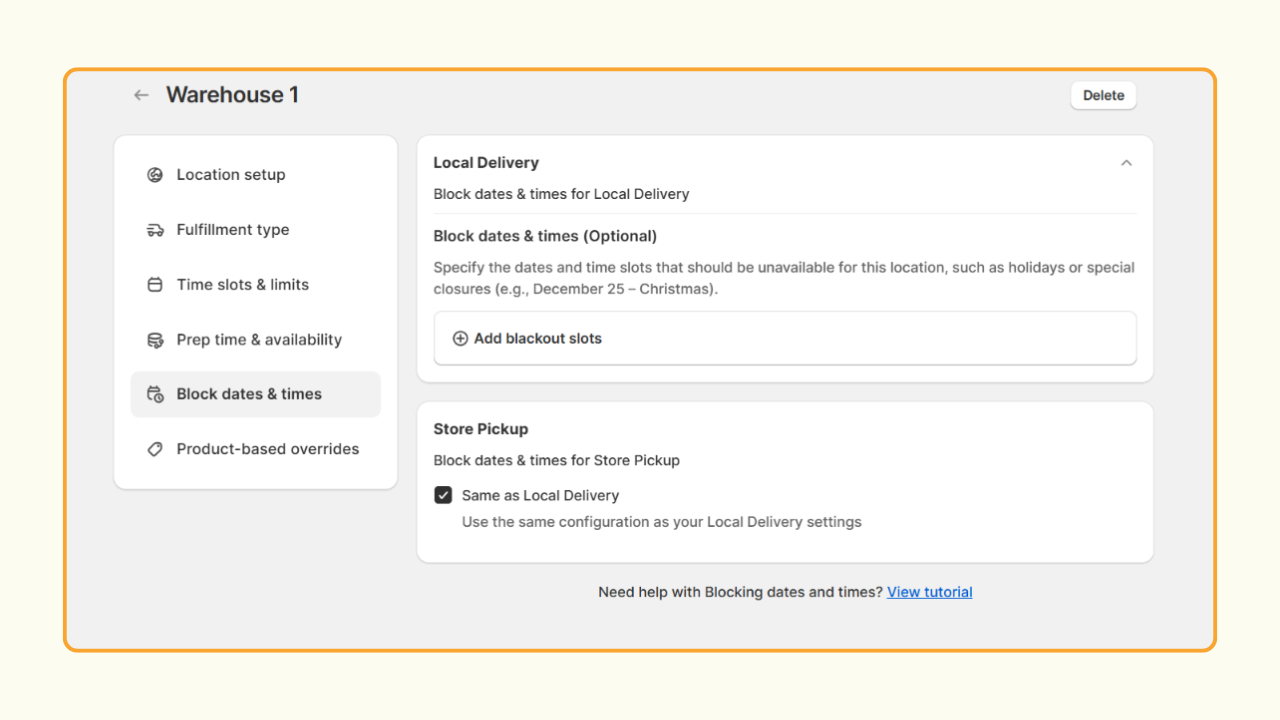Screen dimensions: 1280x720
Task: Delete the Warehouse 1 location
Action: pyautogui.click(x=1103, y=95)
